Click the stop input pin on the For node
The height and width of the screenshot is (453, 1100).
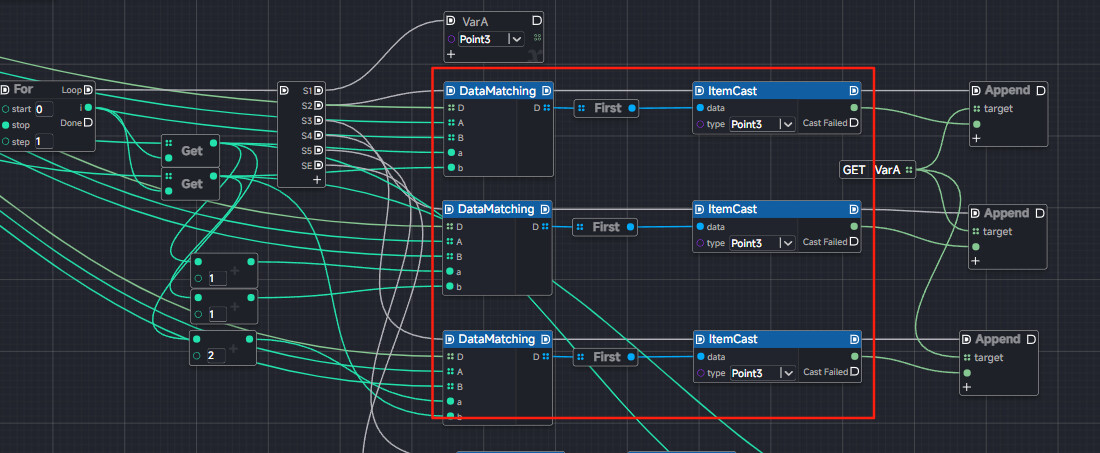tap(6, 125)
